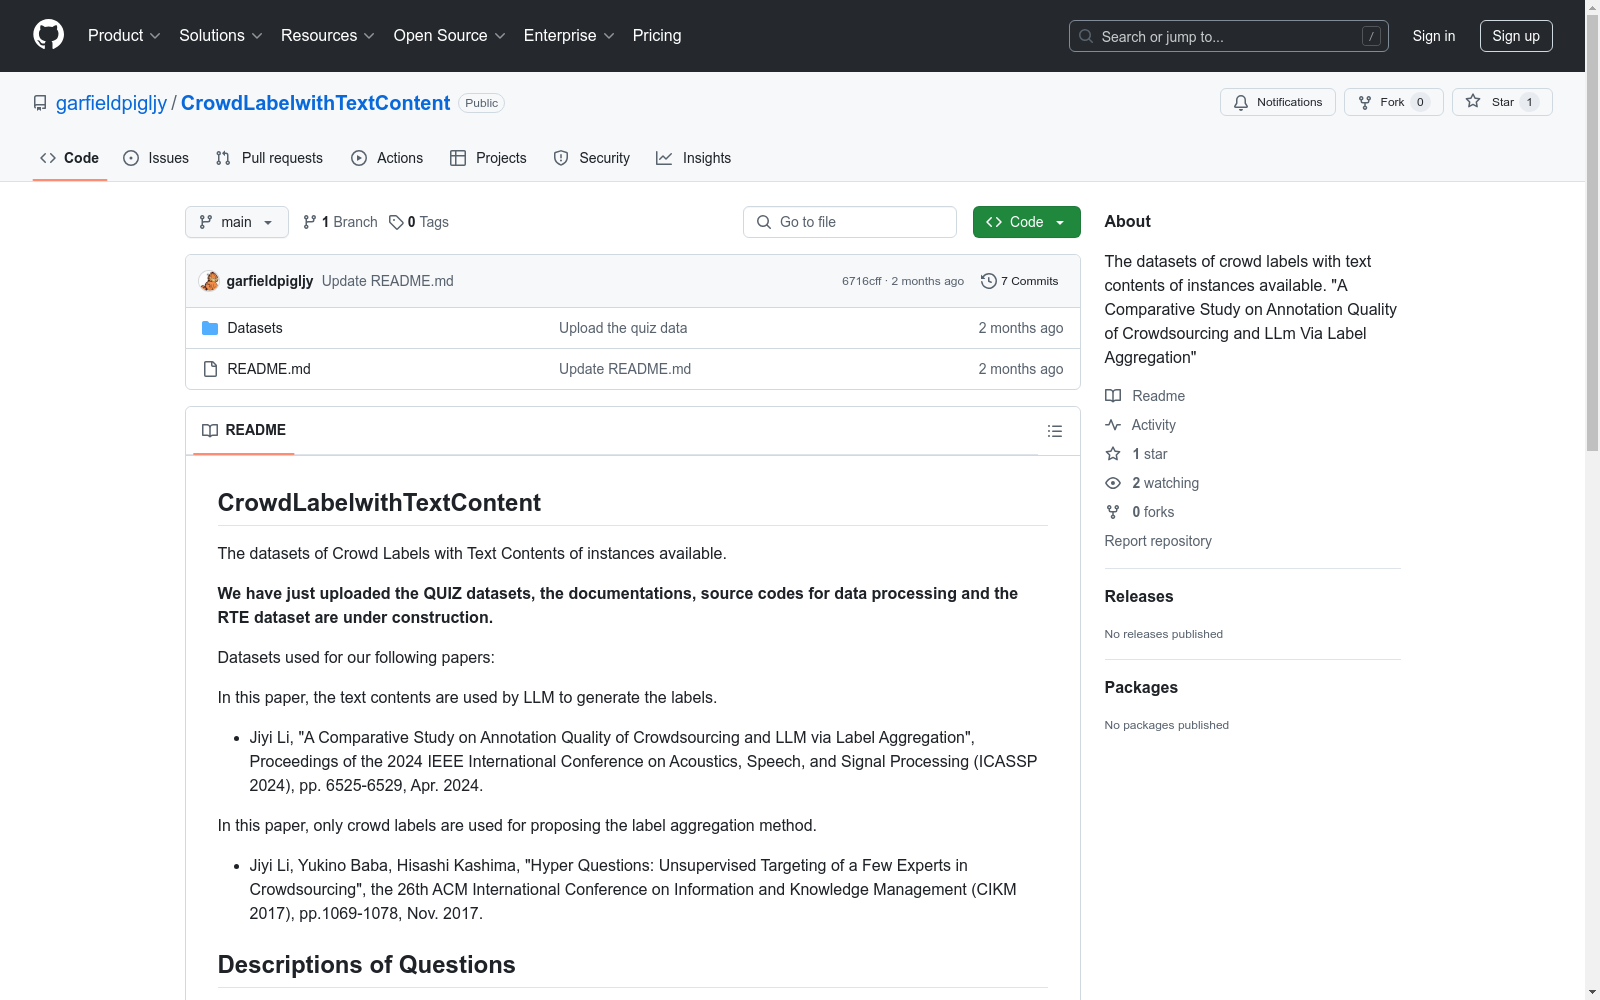View the 2 watching link
This screenshot has width=1600, height=1000.
[1153, 483]
